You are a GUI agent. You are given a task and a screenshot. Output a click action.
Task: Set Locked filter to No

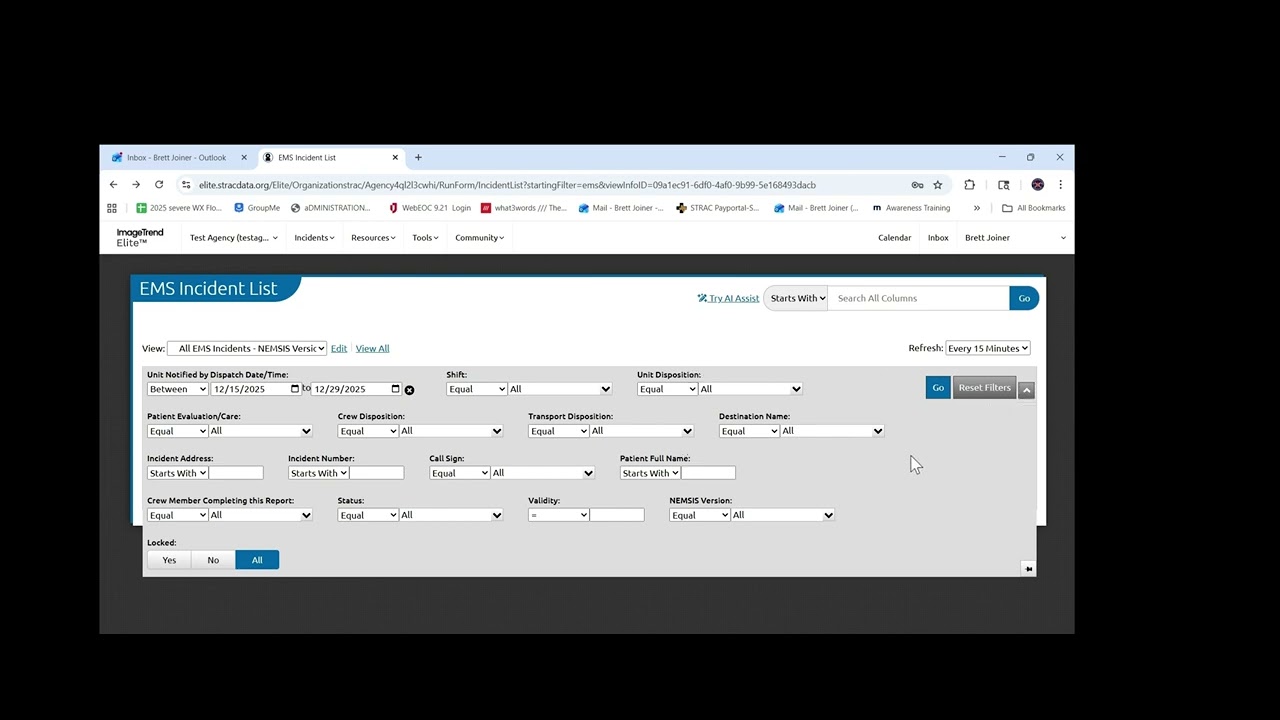coord(213,560)
